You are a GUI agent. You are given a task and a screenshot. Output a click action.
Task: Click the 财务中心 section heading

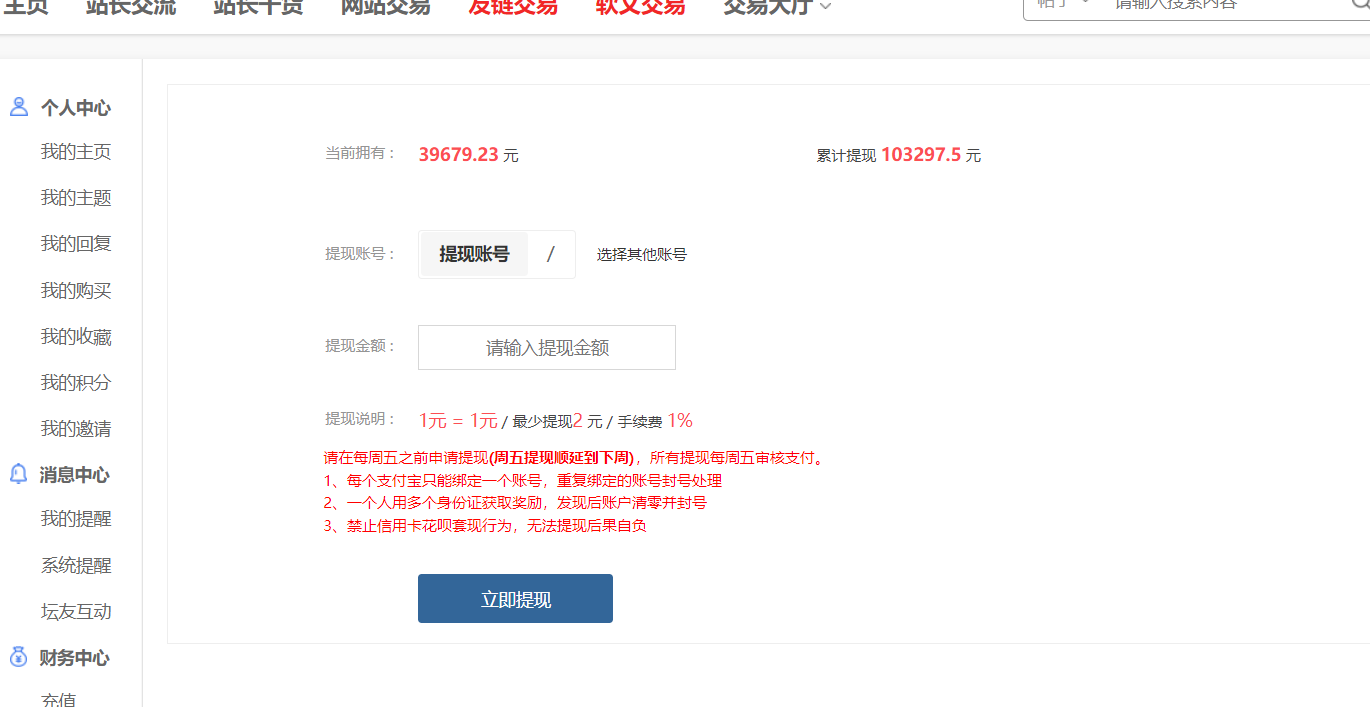[75, 658]
